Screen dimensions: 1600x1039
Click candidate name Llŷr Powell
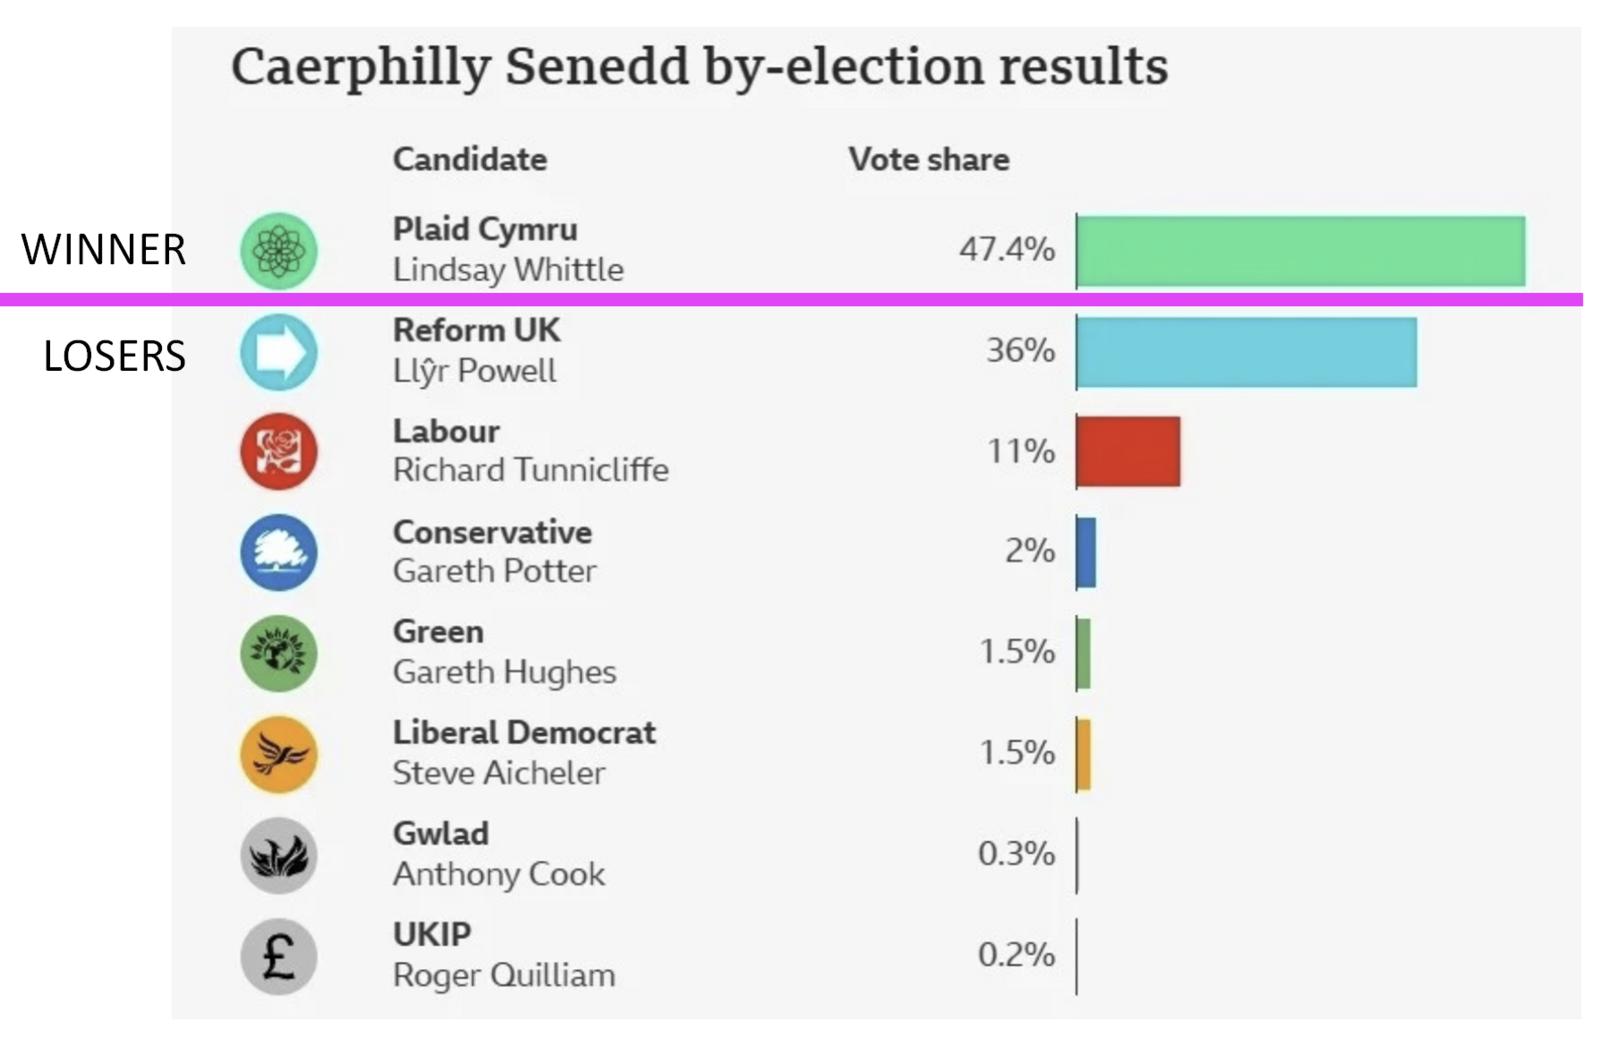point(474,371)
